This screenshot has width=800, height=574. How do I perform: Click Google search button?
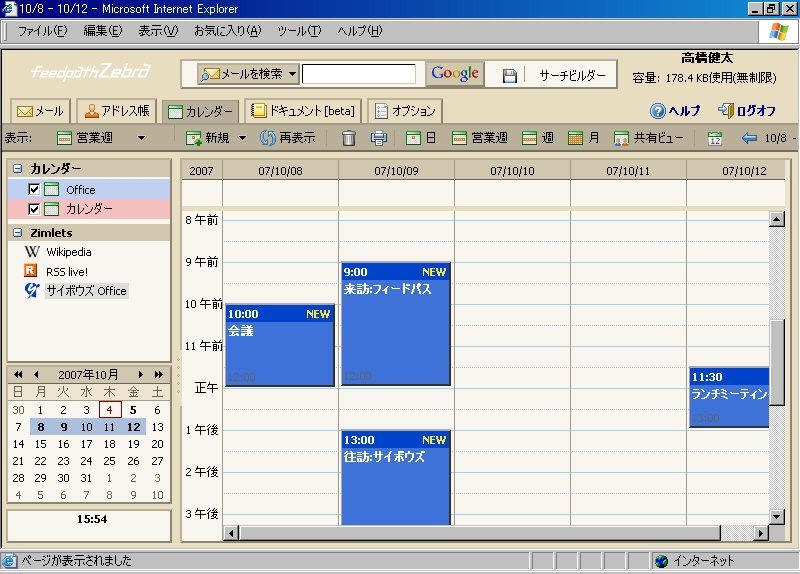[455, 74]
